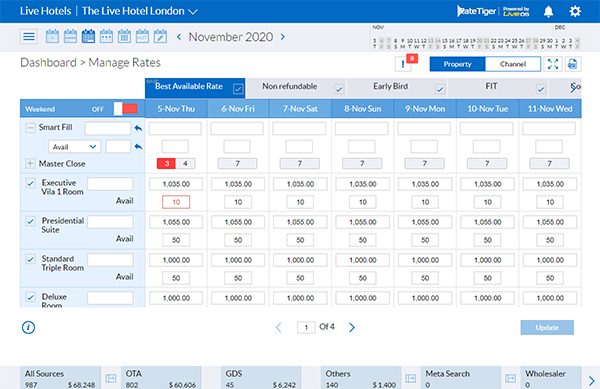Toggle Non refundable checkbox

tap(339, 89)
